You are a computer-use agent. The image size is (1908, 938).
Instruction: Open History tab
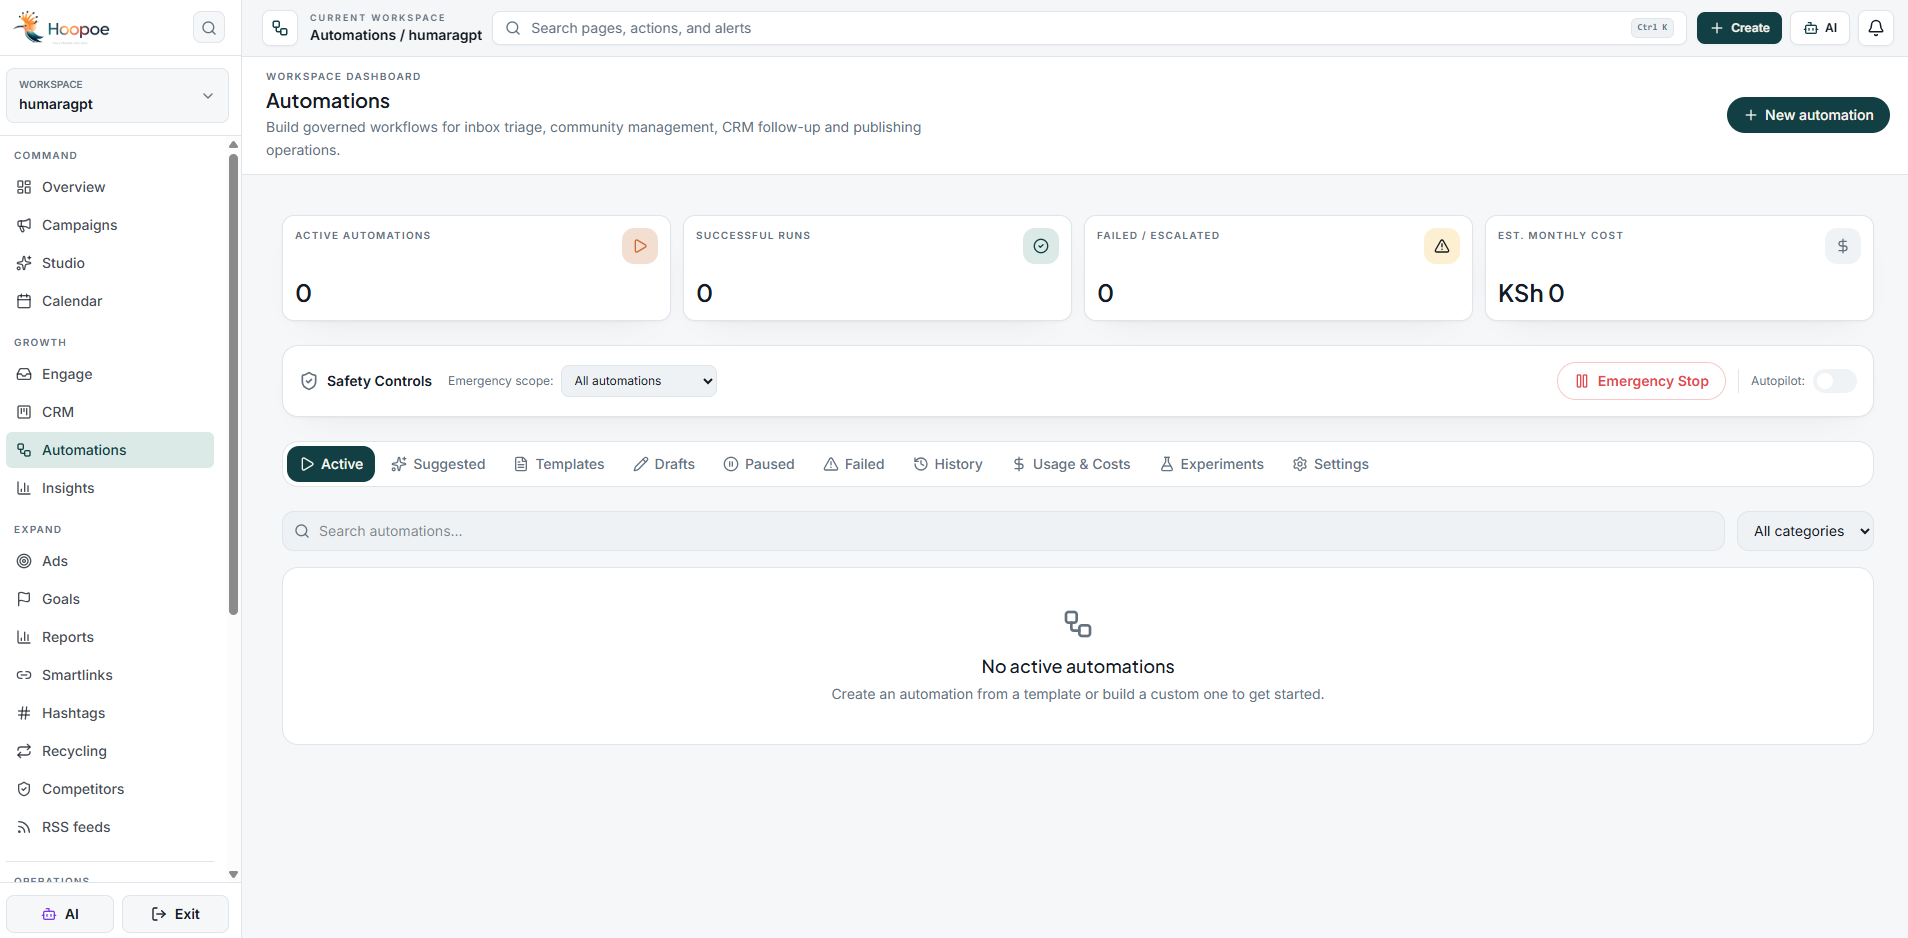(x=948, y=464)
